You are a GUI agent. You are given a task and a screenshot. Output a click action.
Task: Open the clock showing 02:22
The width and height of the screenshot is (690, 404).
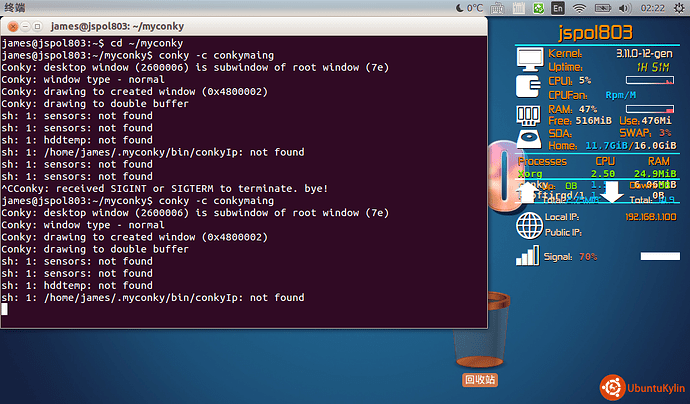coord(652,8)
